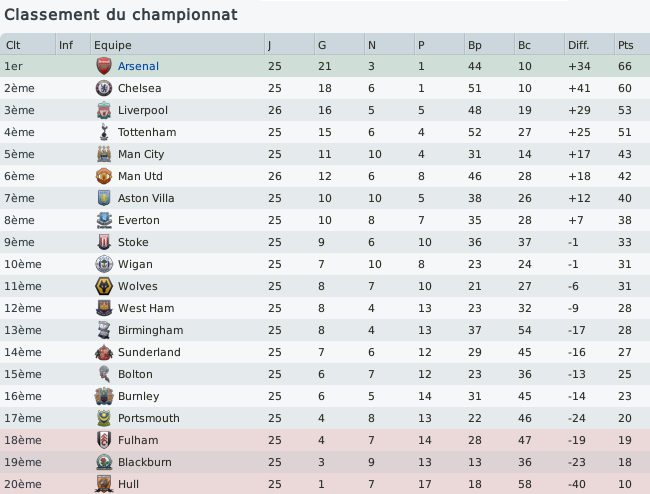The image size is (650, 494).
Task: Open the Arsenal team link
Action: 138,66
